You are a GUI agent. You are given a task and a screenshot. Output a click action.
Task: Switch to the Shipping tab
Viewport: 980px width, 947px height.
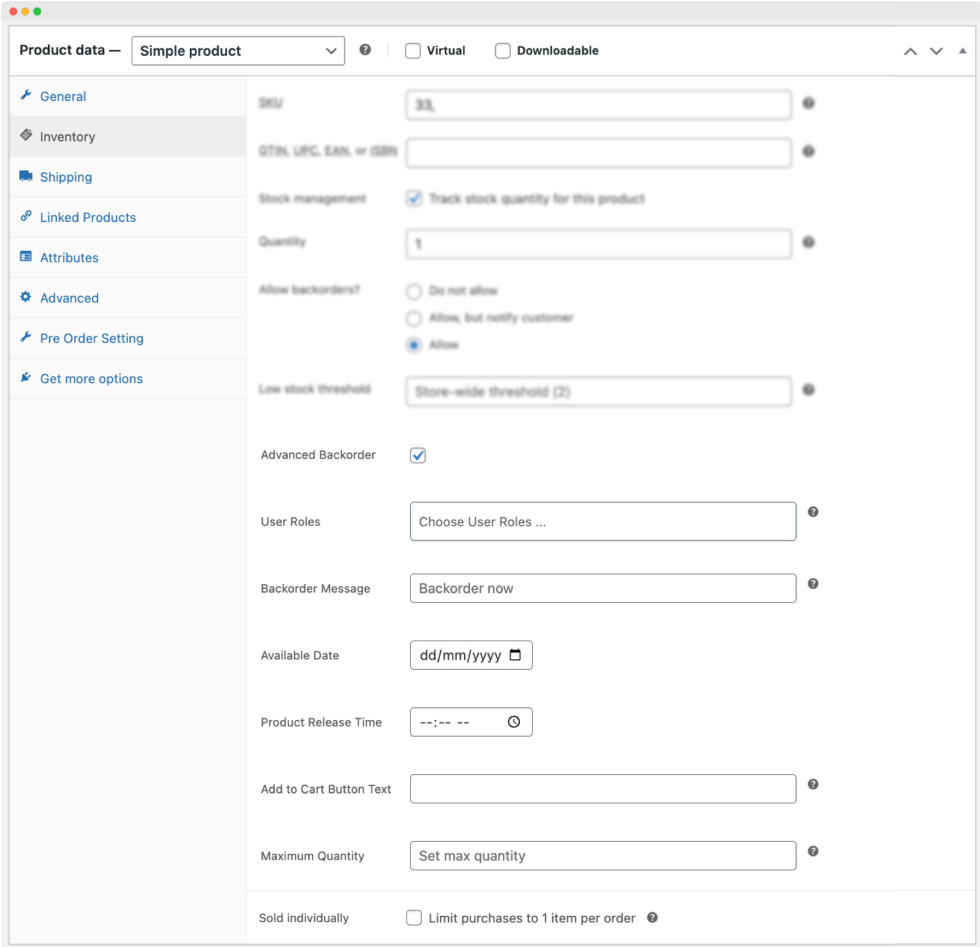click(66, 177)
